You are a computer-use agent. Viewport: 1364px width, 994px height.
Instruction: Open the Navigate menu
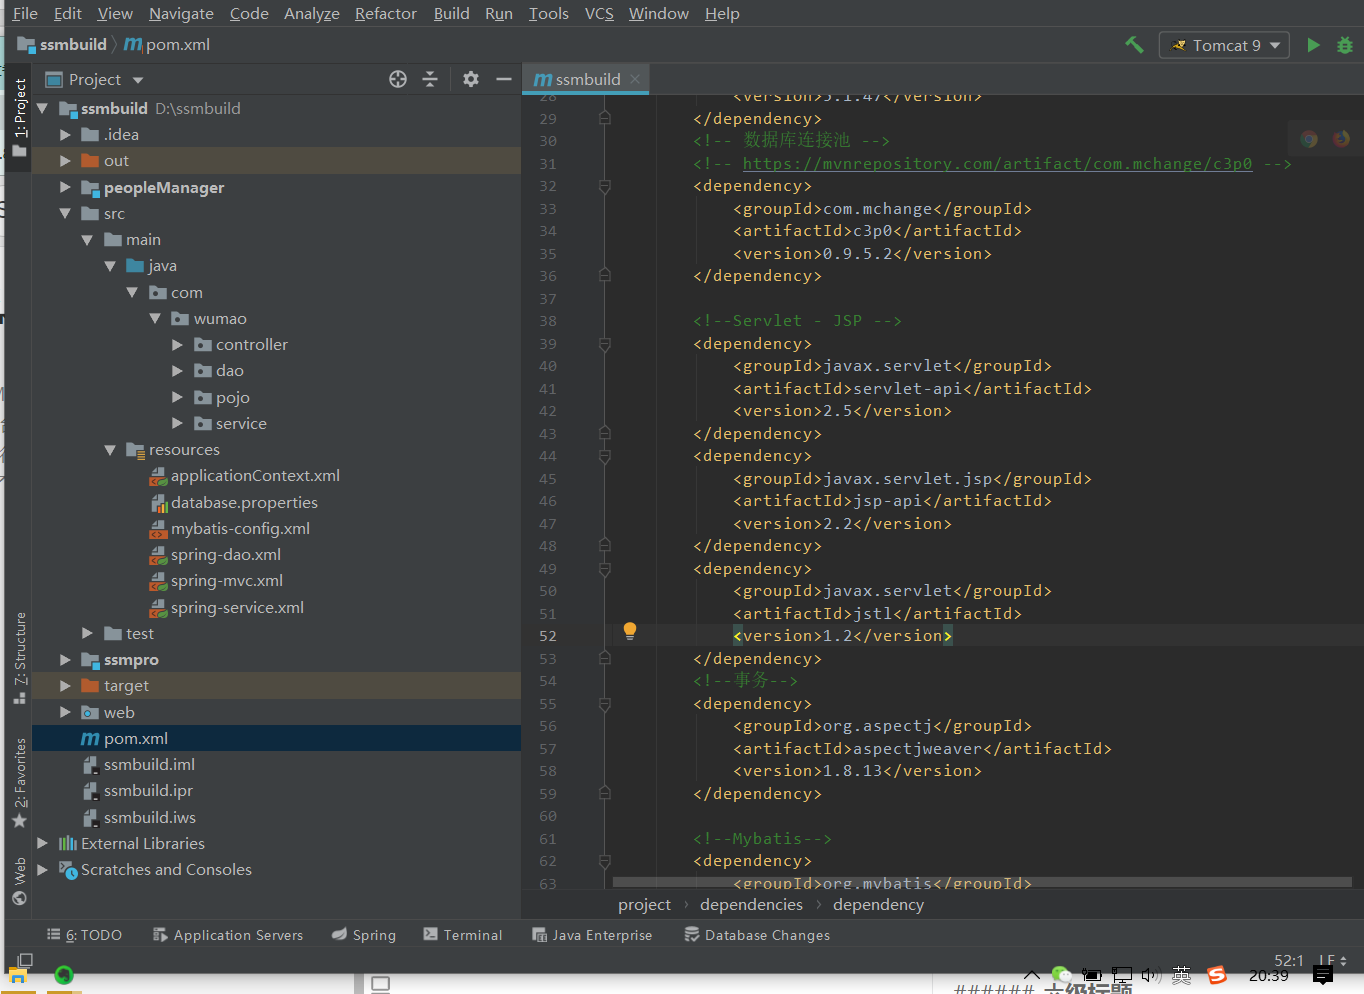181,13
